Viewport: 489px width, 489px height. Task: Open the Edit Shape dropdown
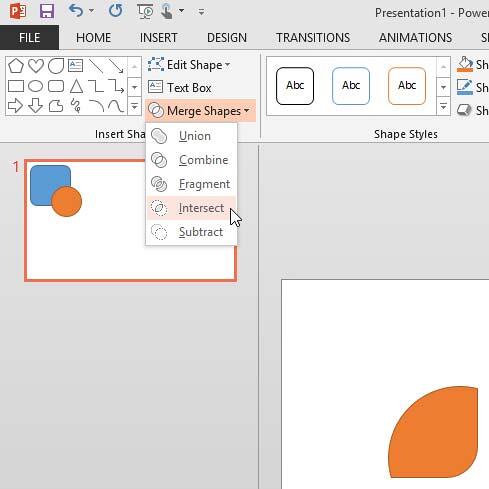(189, 65)
